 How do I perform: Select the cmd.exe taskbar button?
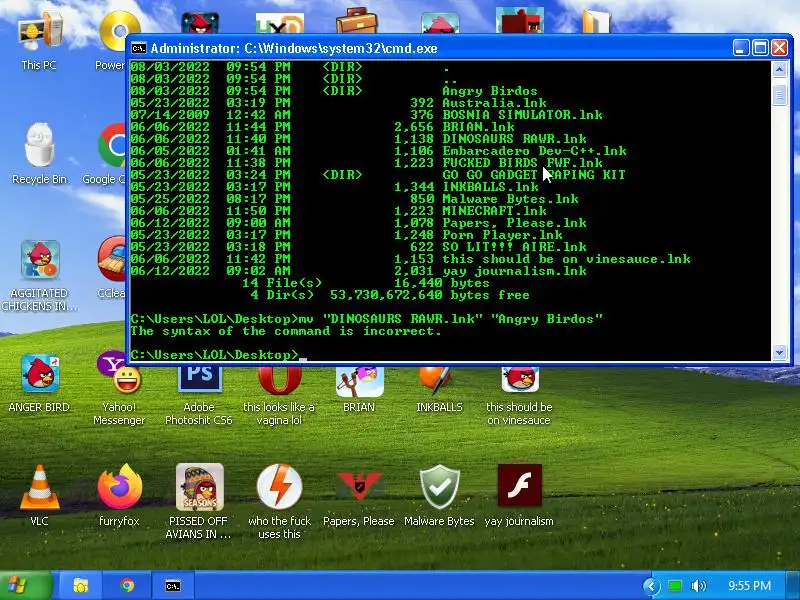[x=173, y=586]
